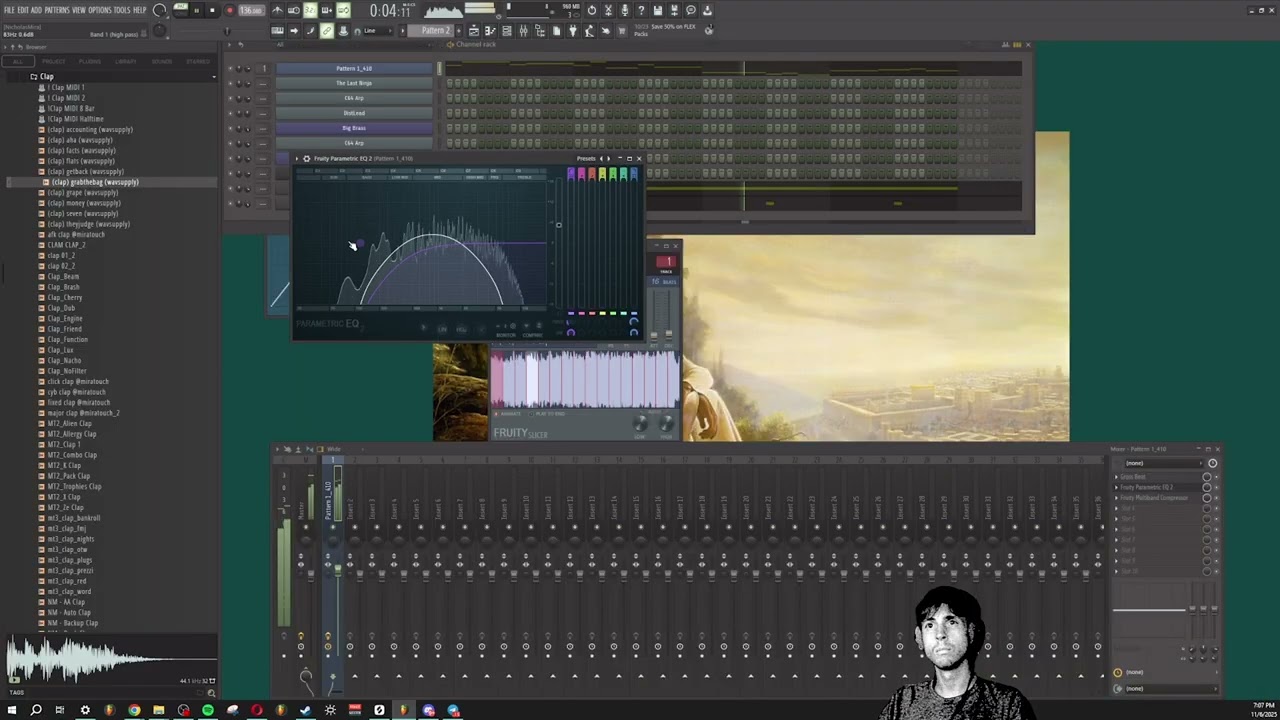Open Spotify from the taskbar
Image resolution: width=1280 pixels, height=720 pixels.
tap(207, 710)
